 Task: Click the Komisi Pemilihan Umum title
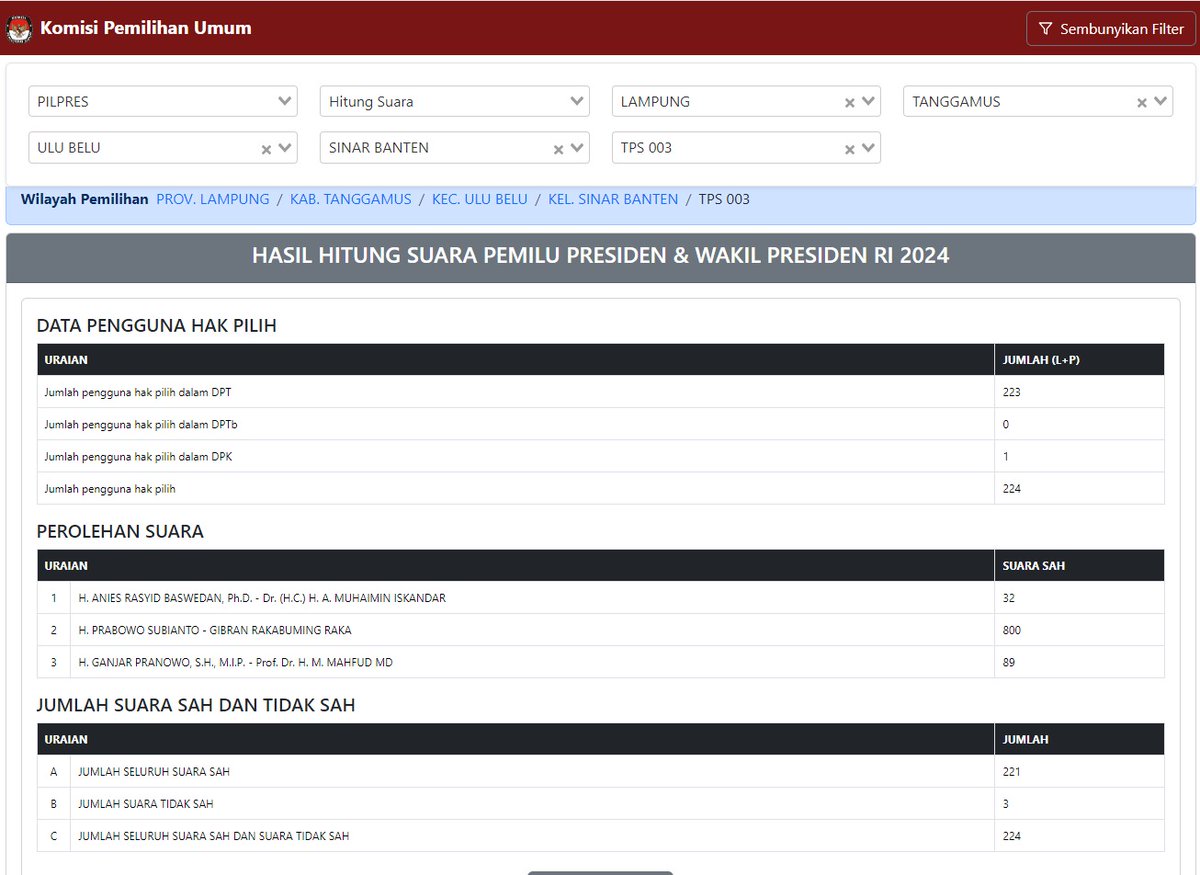[x=146, y=28]
